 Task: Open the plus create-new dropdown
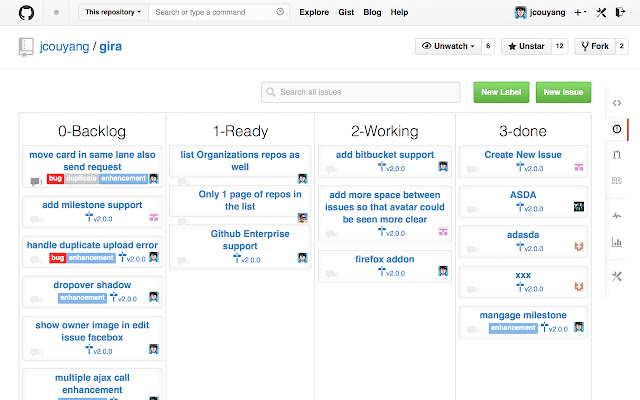click(581, 13)
